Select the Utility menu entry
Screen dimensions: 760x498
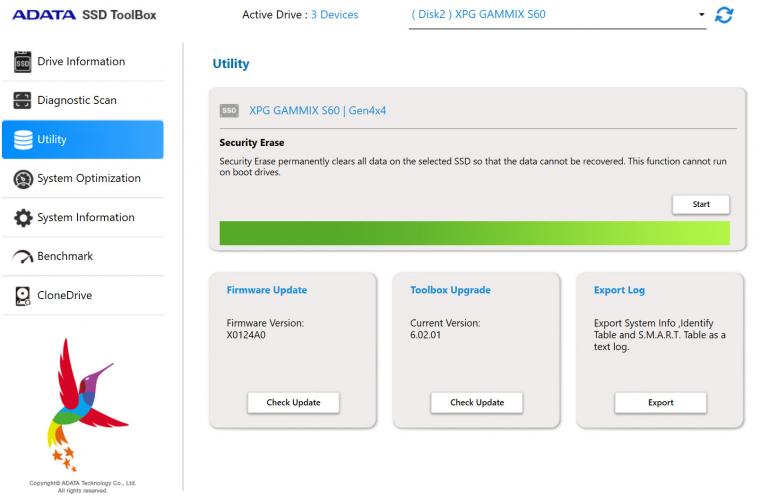[x=83, y=140]
